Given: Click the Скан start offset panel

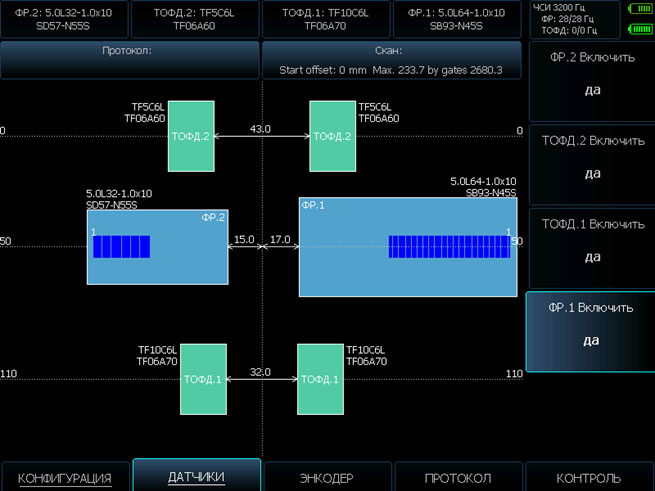Looking at the screenshot, I should click(x=392, y=60).
